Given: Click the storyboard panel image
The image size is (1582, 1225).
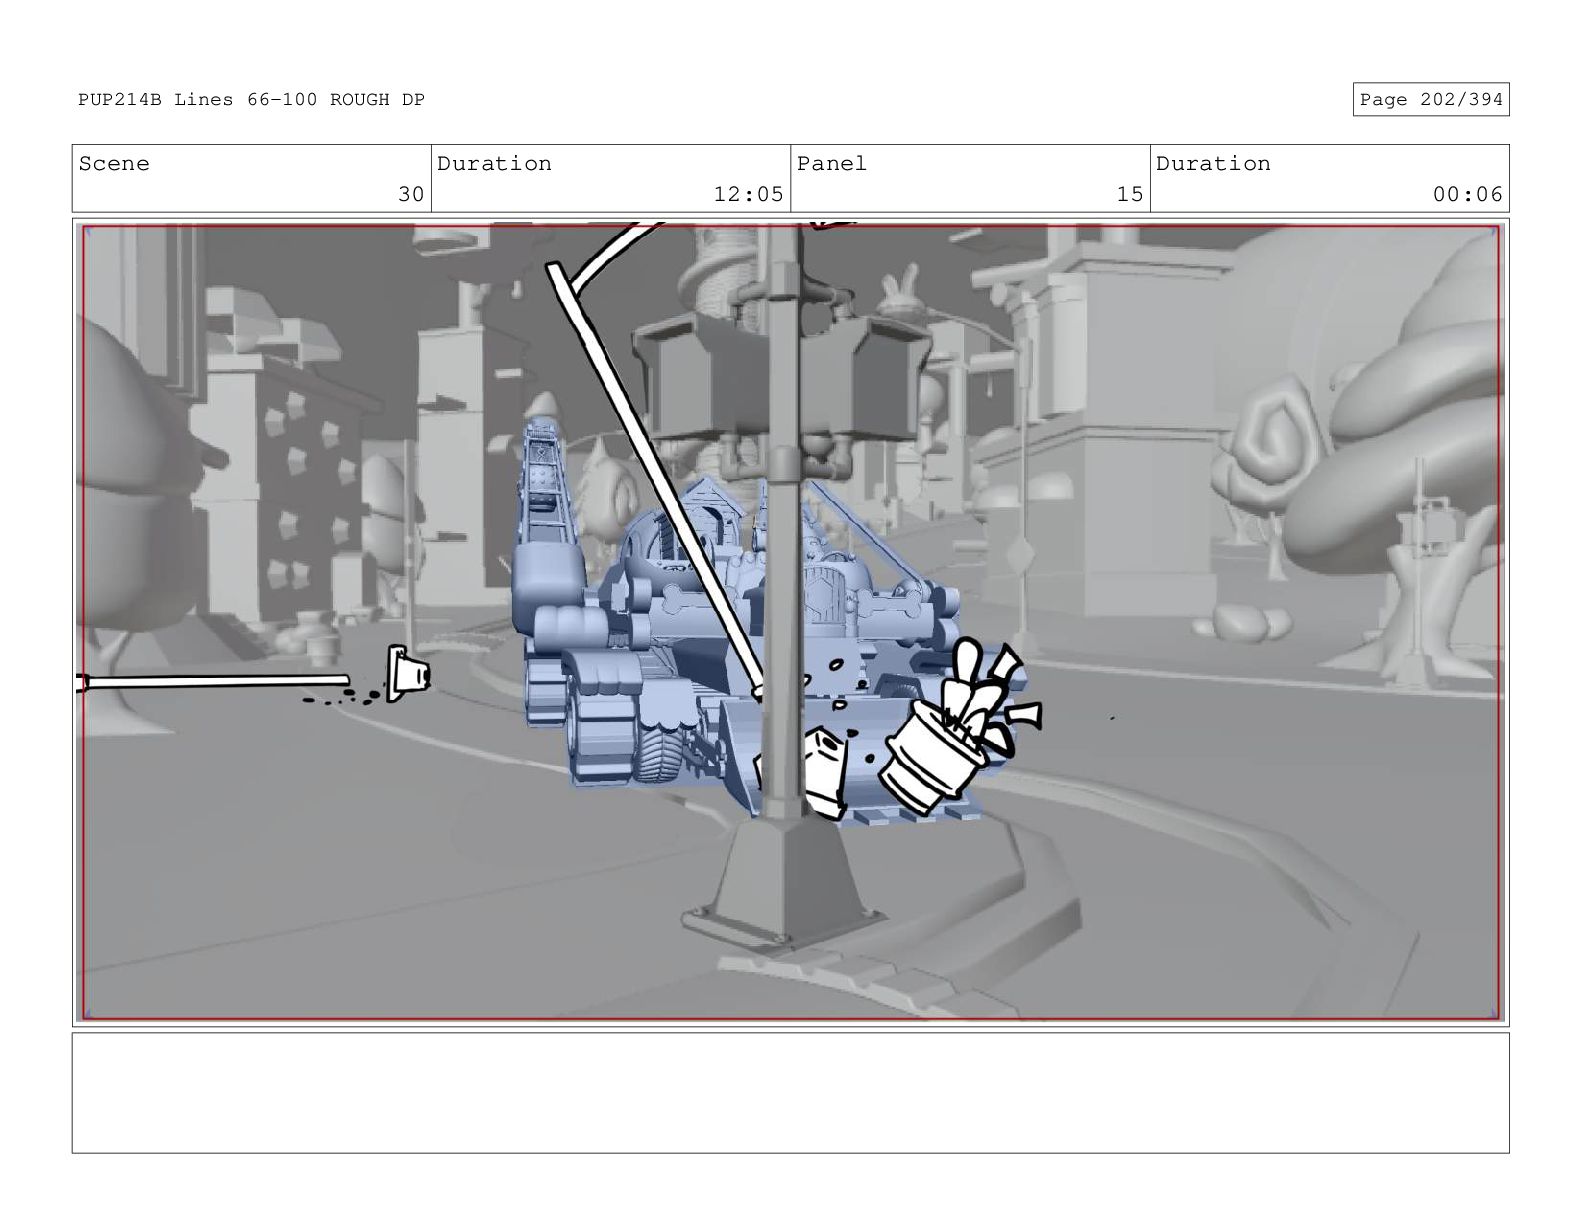Looking at the screenshot, I should point(790,622).
